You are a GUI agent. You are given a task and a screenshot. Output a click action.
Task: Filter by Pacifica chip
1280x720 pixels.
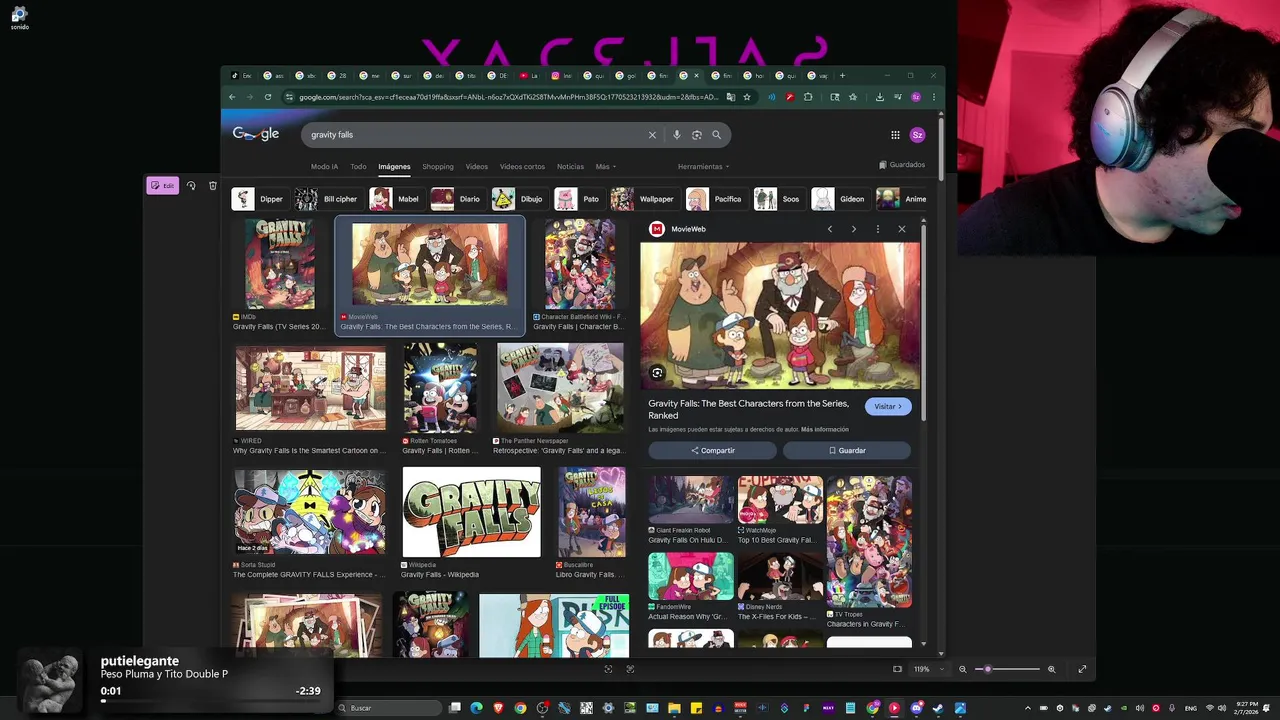[716, 199]
